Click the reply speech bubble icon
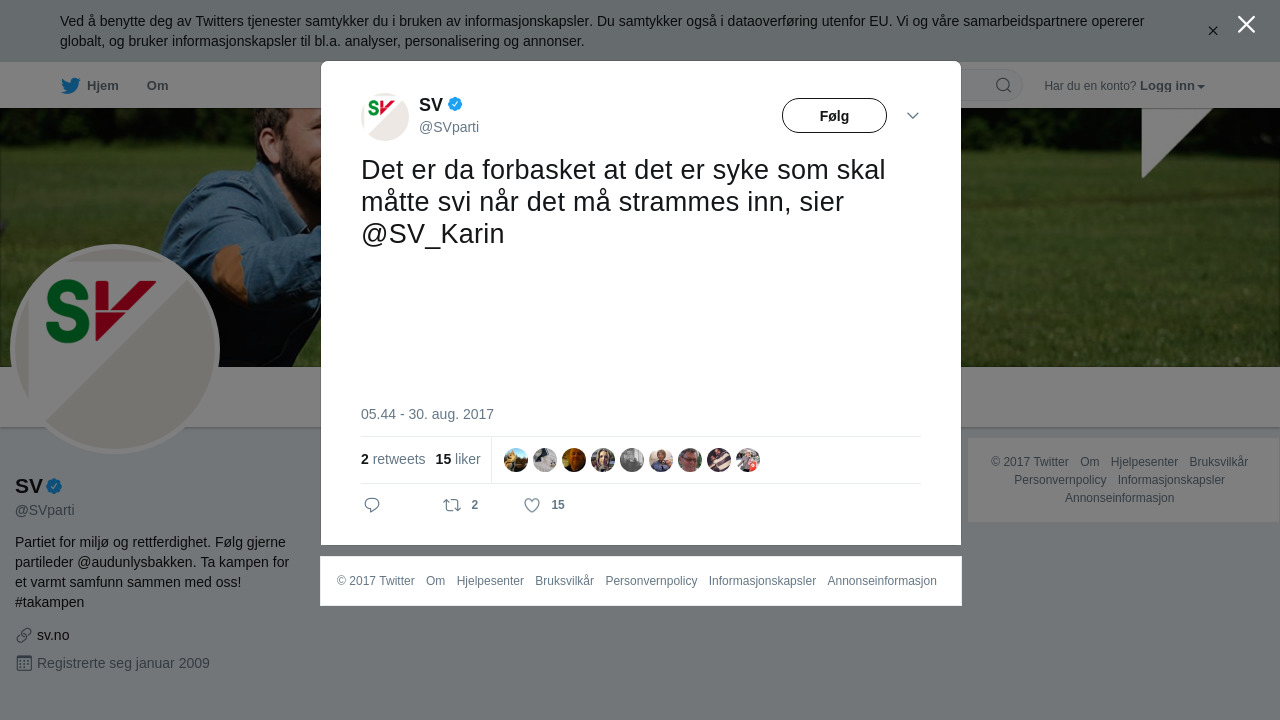1280x720 pixels. click(x=372, y=505)
